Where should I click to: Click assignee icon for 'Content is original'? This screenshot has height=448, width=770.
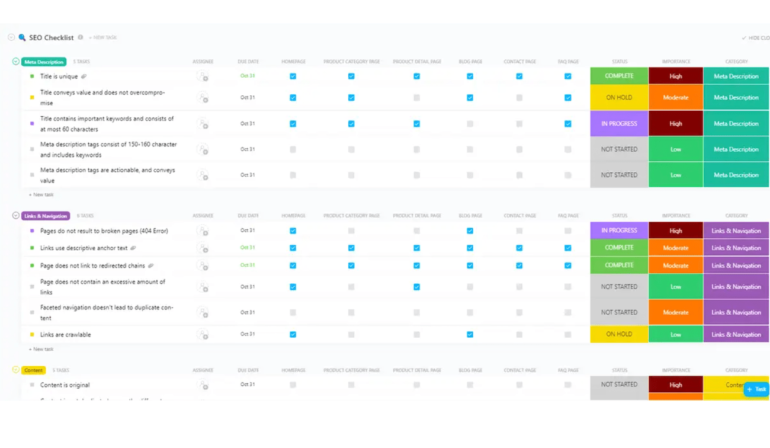(204, 385)
